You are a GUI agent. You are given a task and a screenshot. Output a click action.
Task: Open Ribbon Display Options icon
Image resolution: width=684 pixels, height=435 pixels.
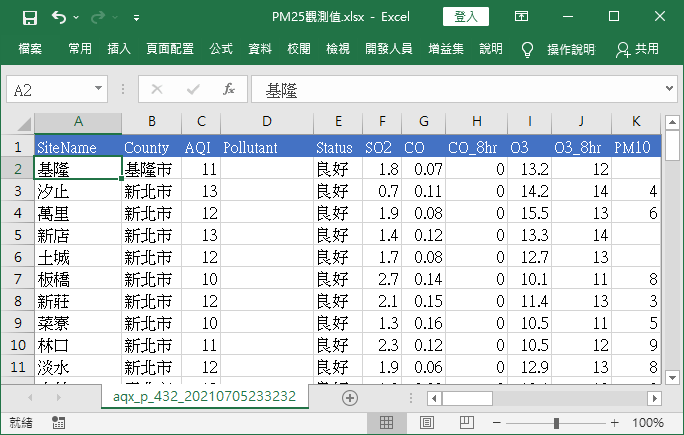(x=521, y=17)
